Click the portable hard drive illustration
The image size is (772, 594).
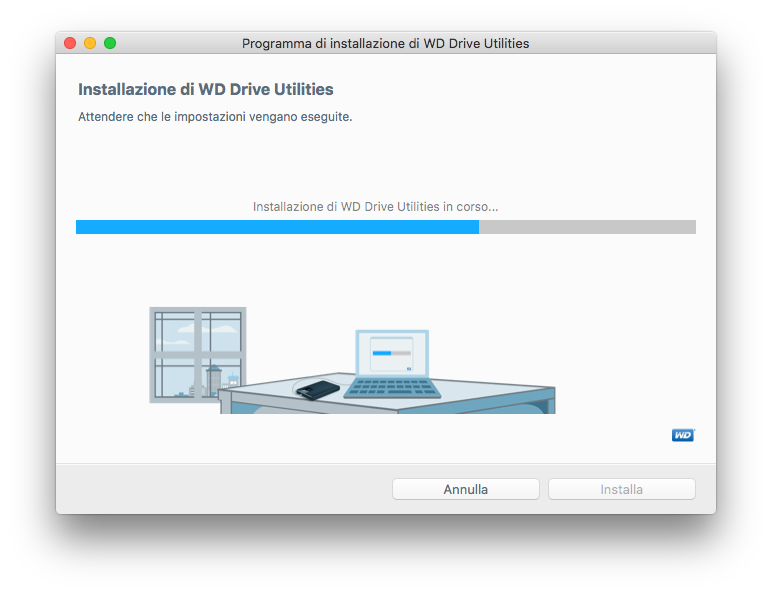coord(318,390)
